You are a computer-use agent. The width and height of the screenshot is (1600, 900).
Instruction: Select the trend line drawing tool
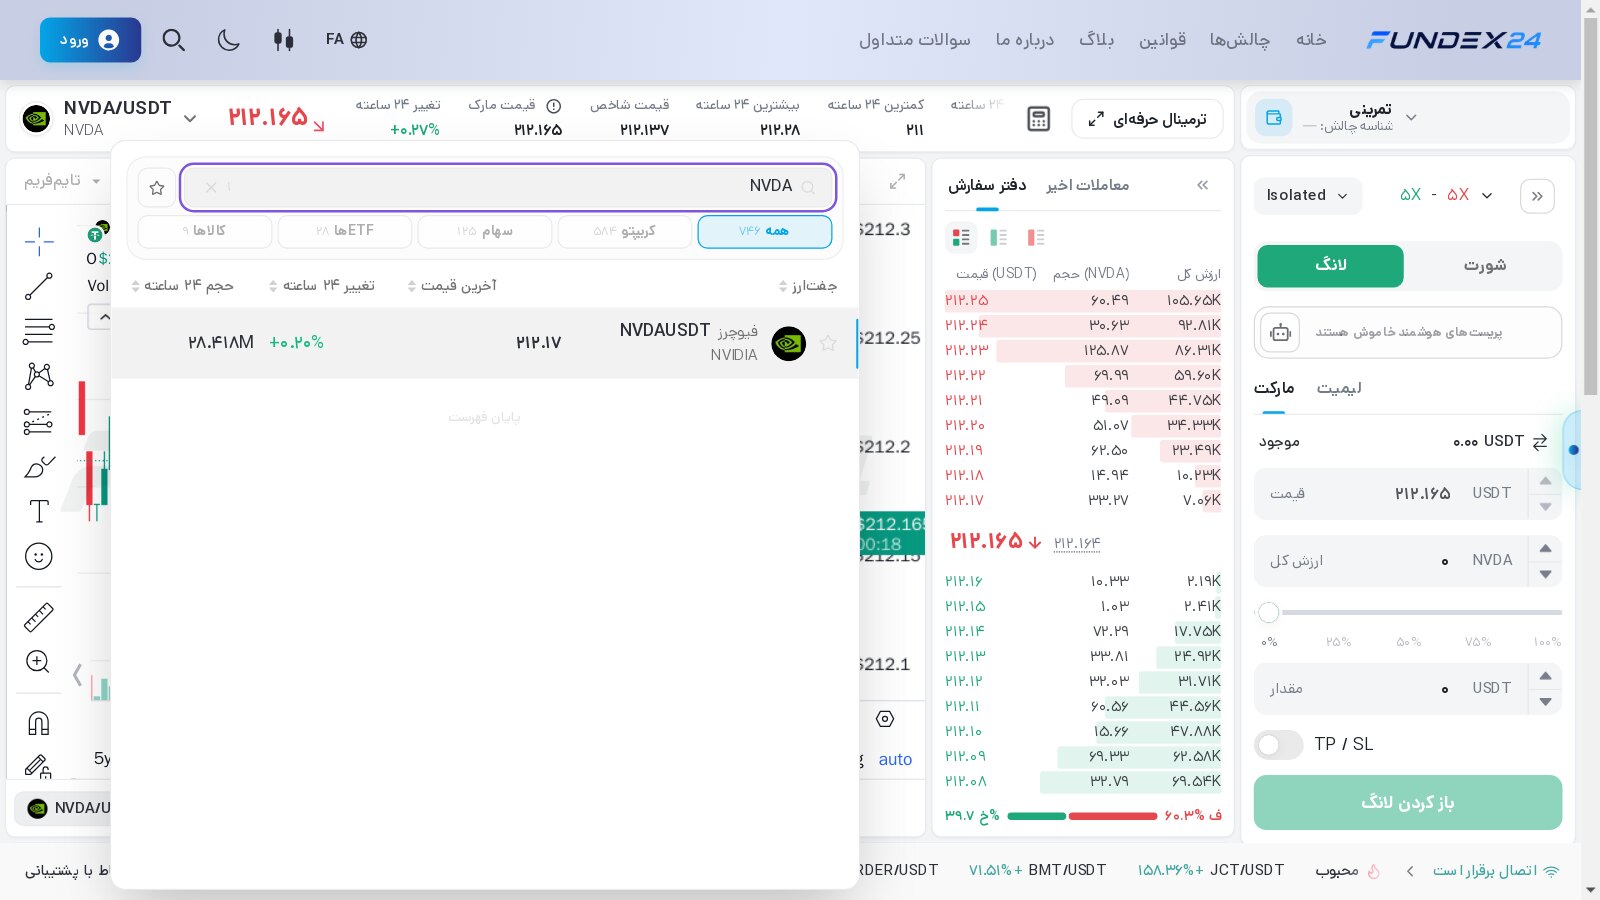[x=39, y=286]
